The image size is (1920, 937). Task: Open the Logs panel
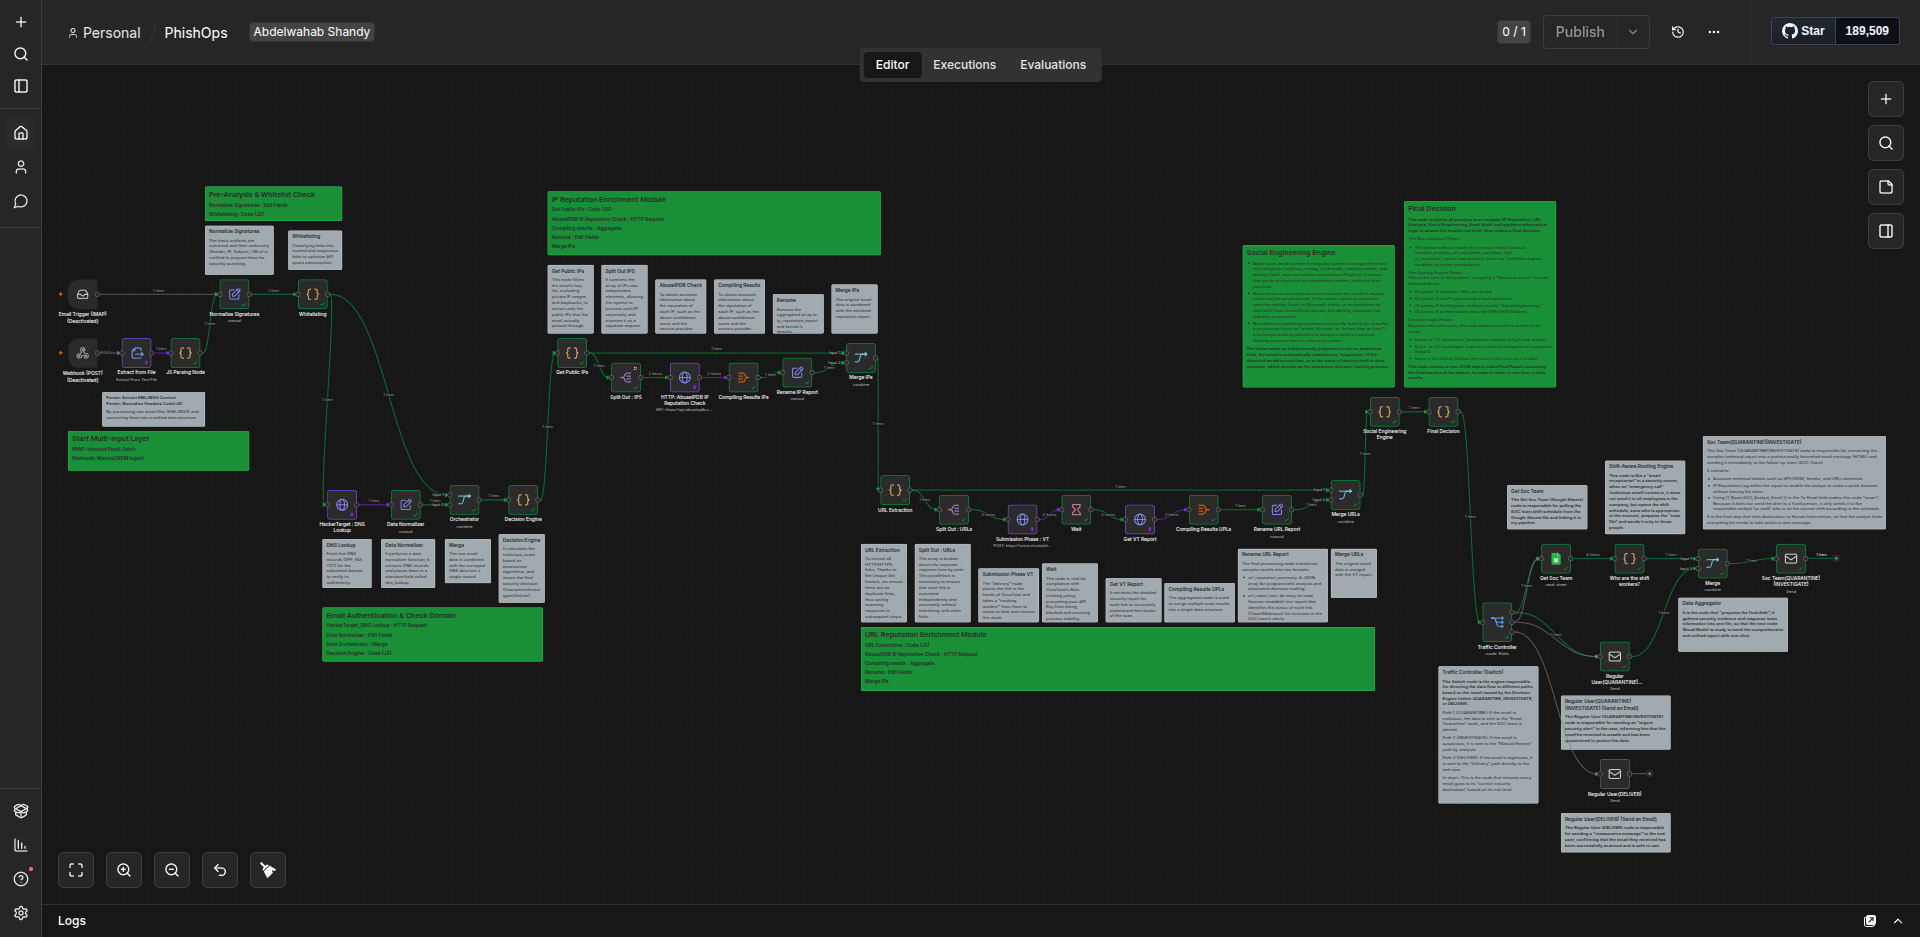[72, 921]
